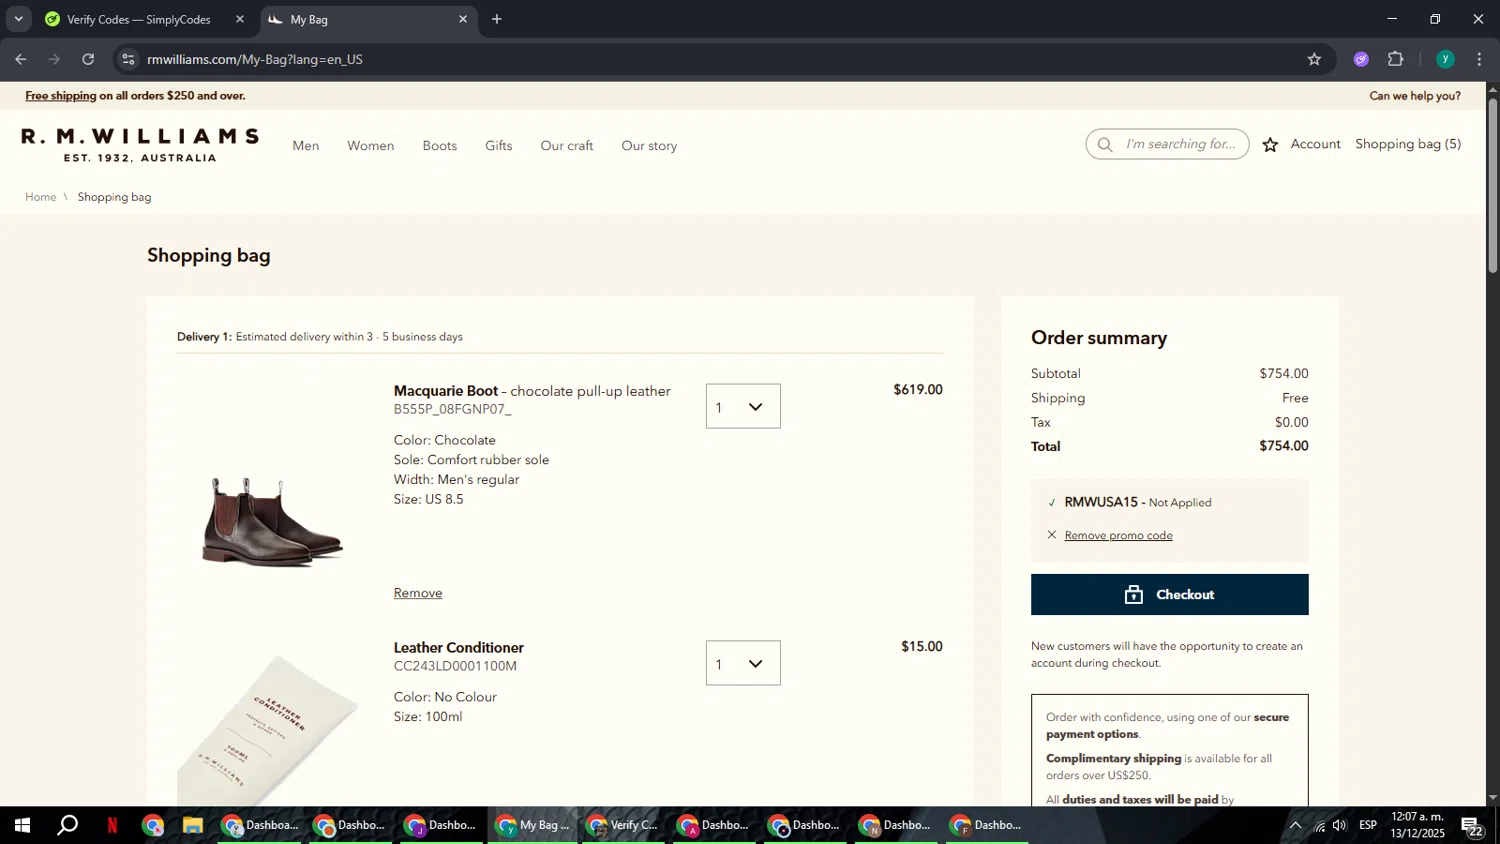Click the search magnifier icon
Image resolution: width=1500 pixels, height=844 pixels.
(1105, 144)
